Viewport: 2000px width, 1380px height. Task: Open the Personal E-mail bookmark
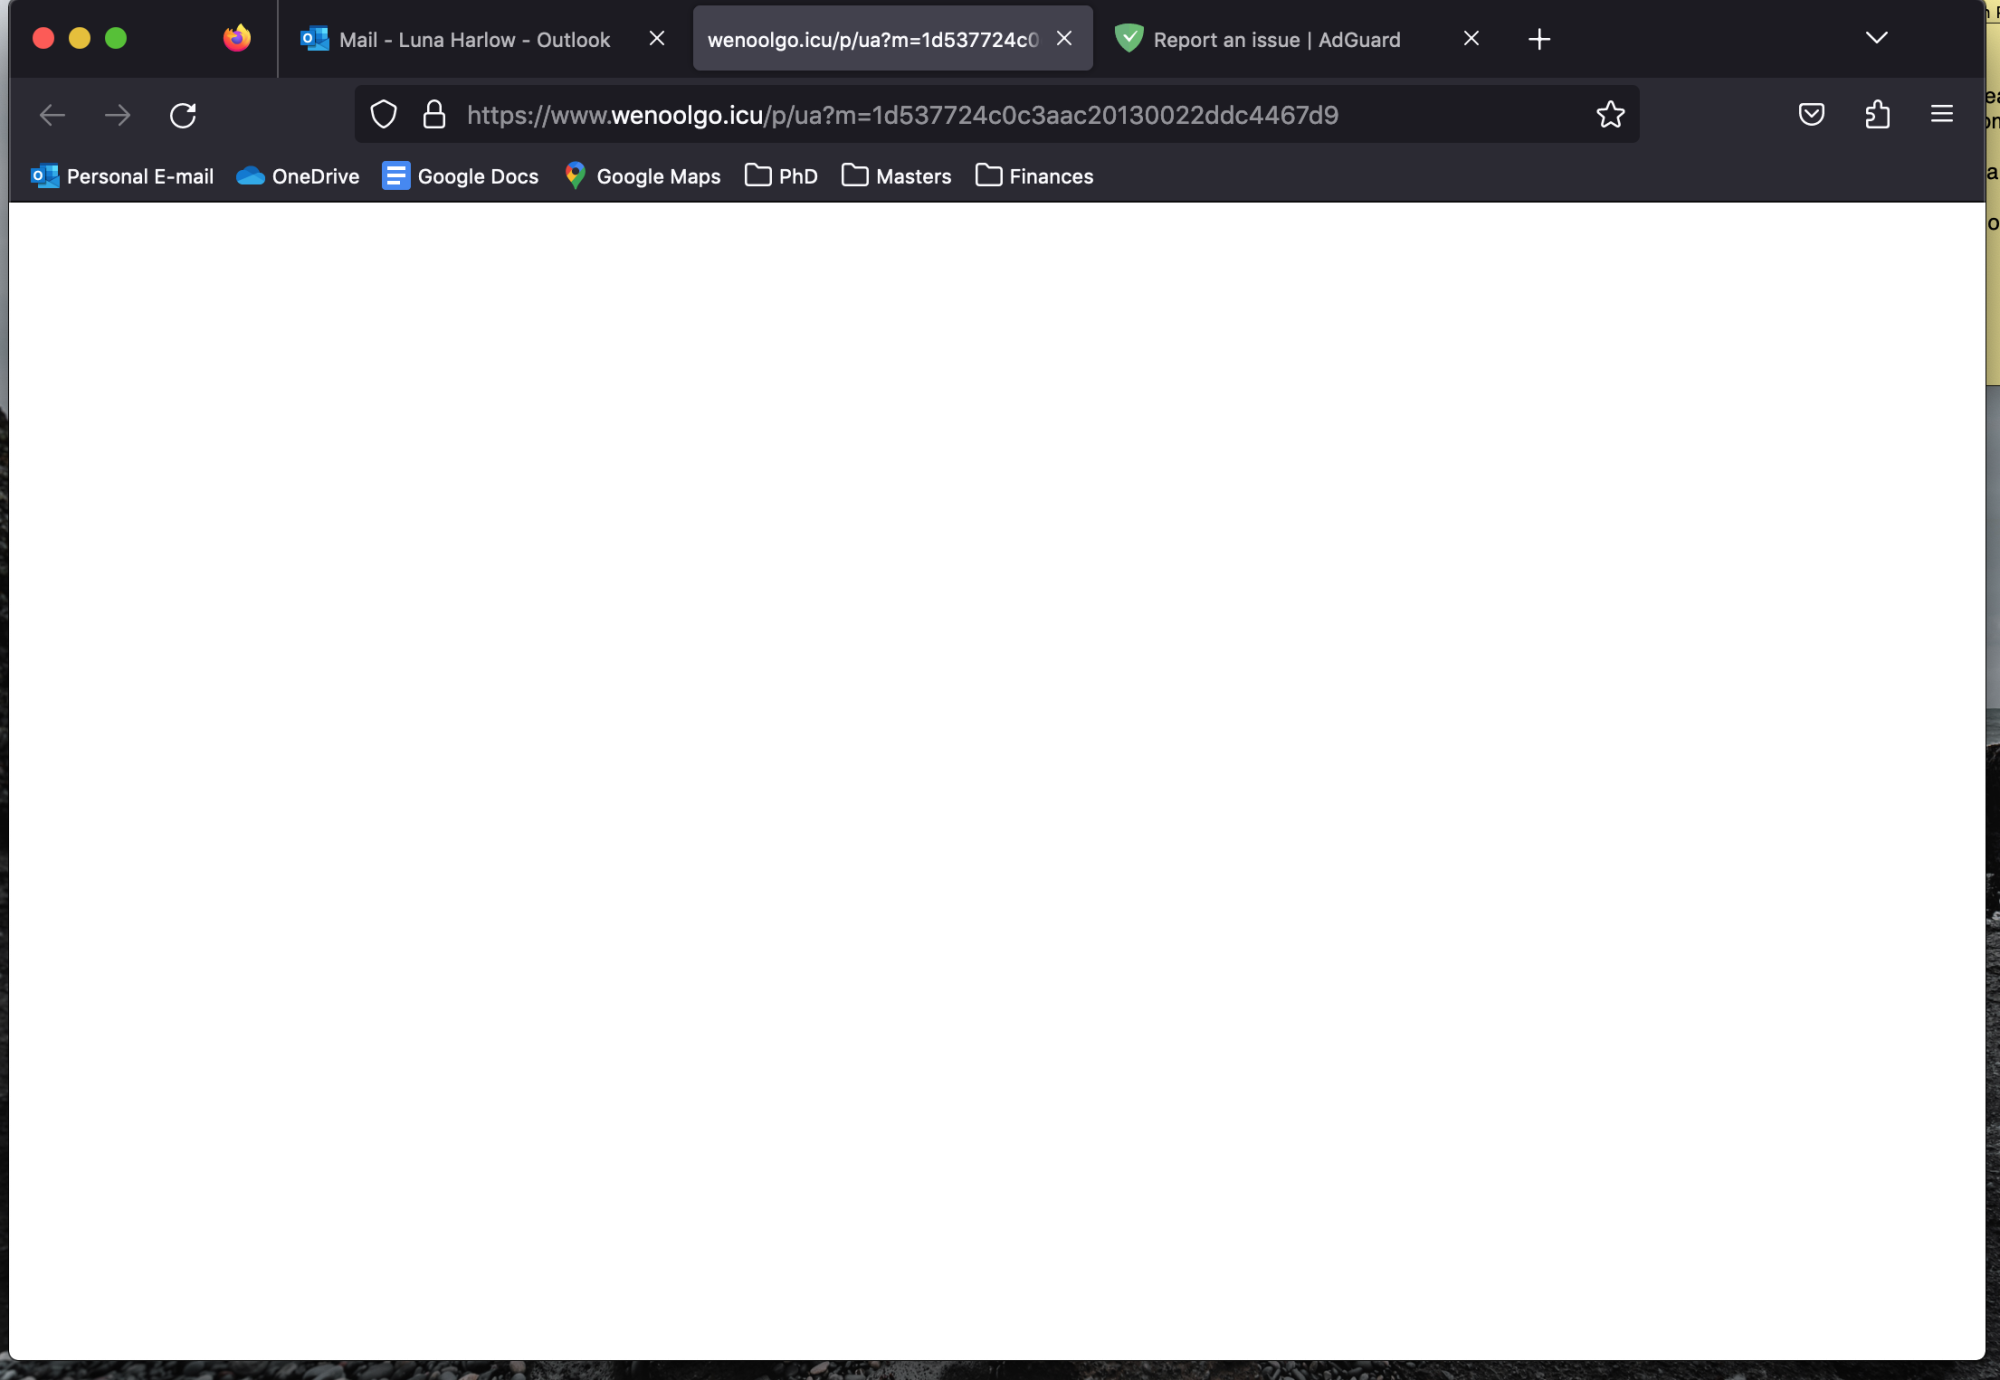coord(123,177)
